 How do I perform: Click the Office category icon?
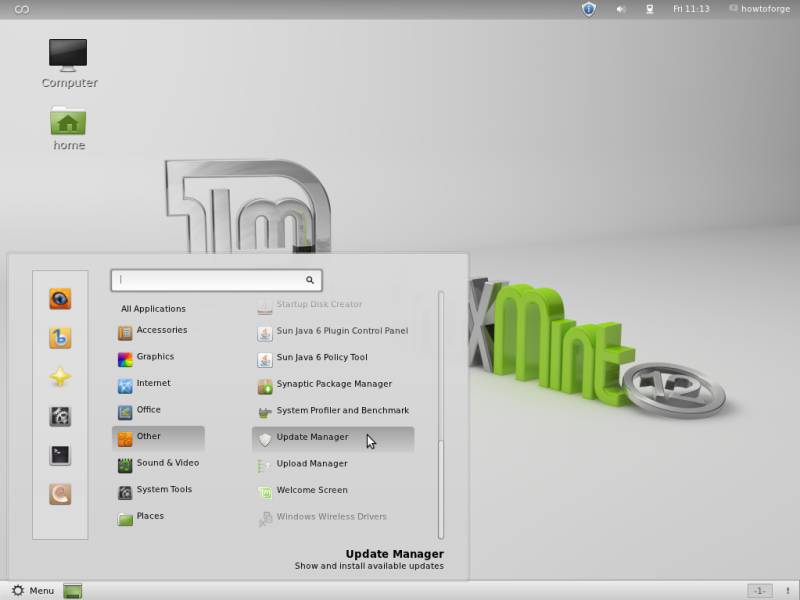point(125,412)
